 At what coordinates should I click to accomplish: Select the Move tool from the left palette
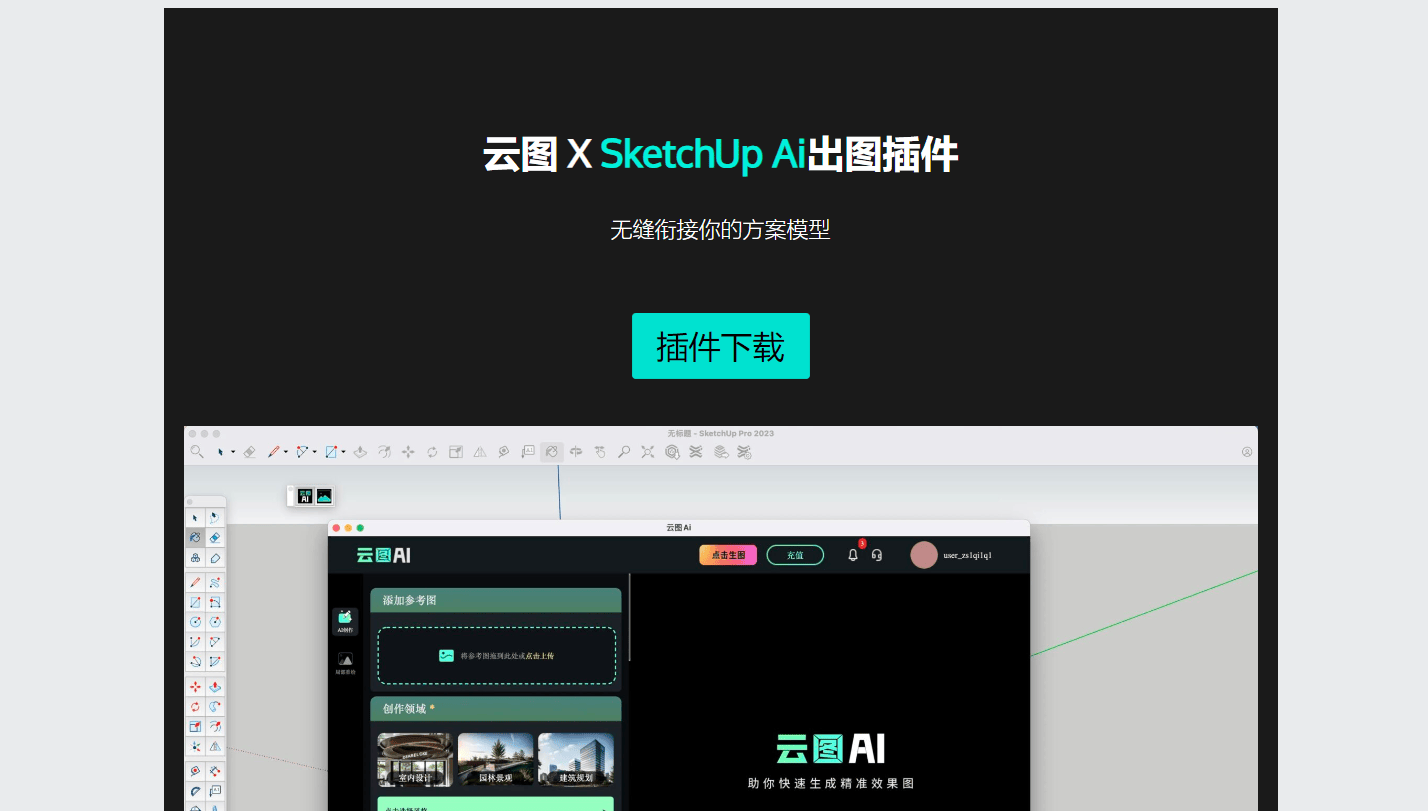(x=196, y=686)
